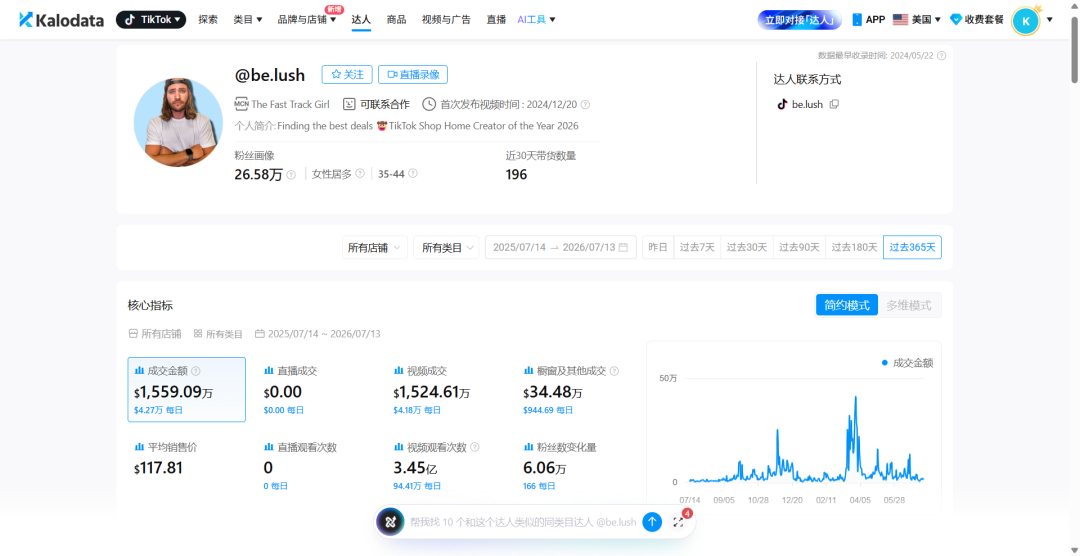Select the 视频成交 metric
The image size is (1080, 556).
click(x=446, y=389)
